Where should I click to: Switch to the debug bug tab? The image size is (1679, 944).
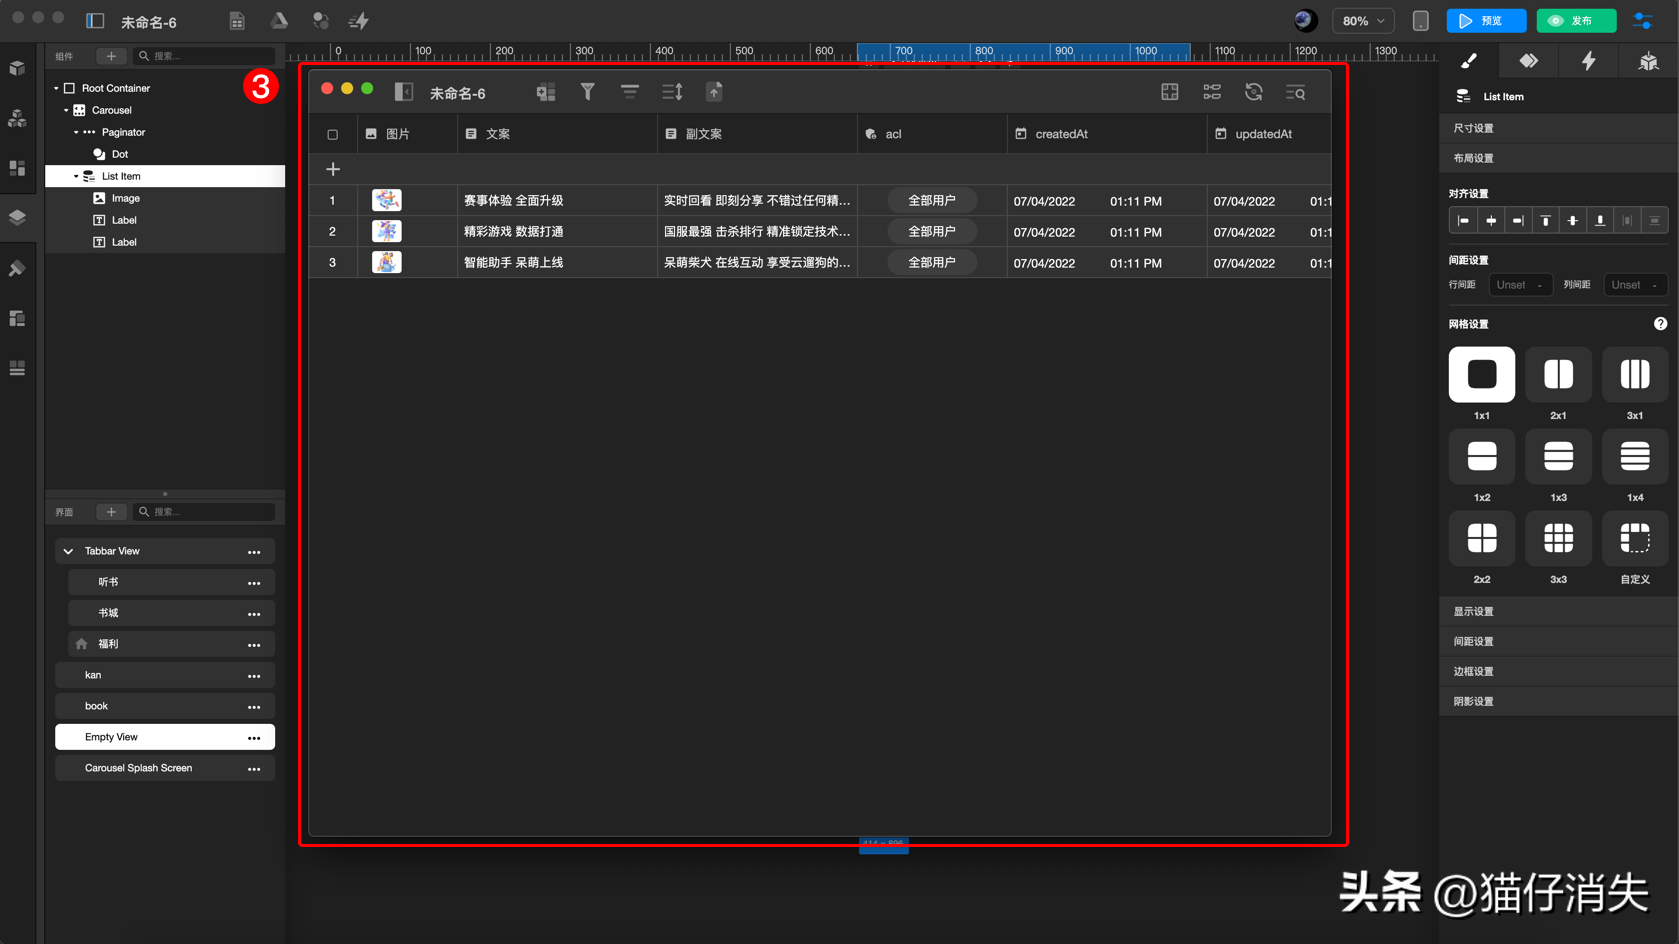[x=1648, y=61]
